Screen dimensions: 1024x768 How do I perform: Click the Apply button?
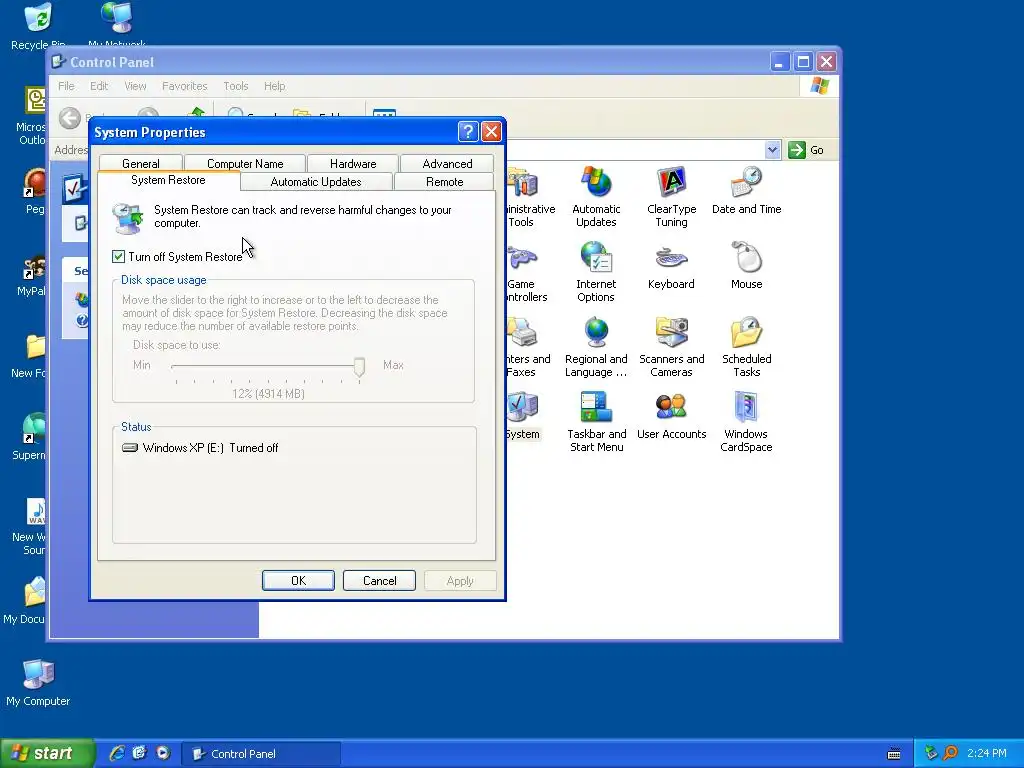pos(460,581)
